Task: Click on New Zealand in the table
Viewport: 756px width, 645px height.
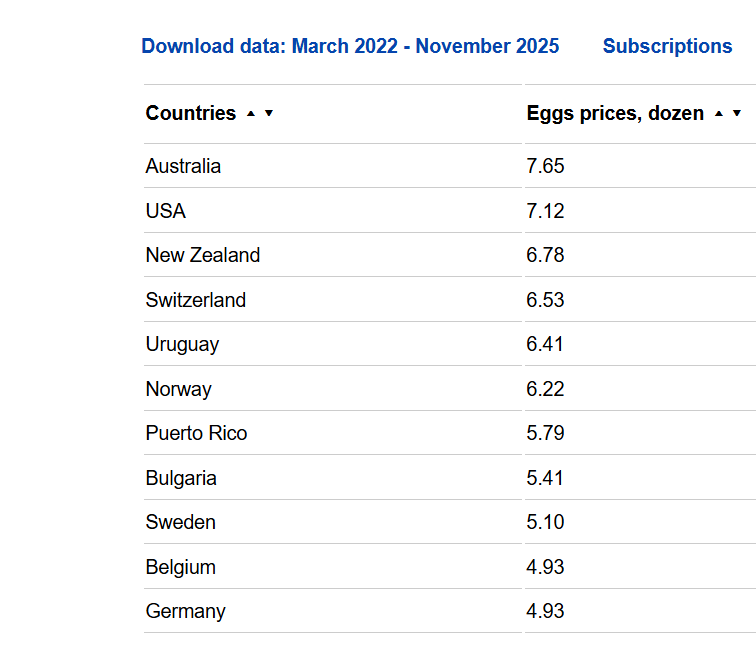Action: pyautogui.click(x=203, y=255)
